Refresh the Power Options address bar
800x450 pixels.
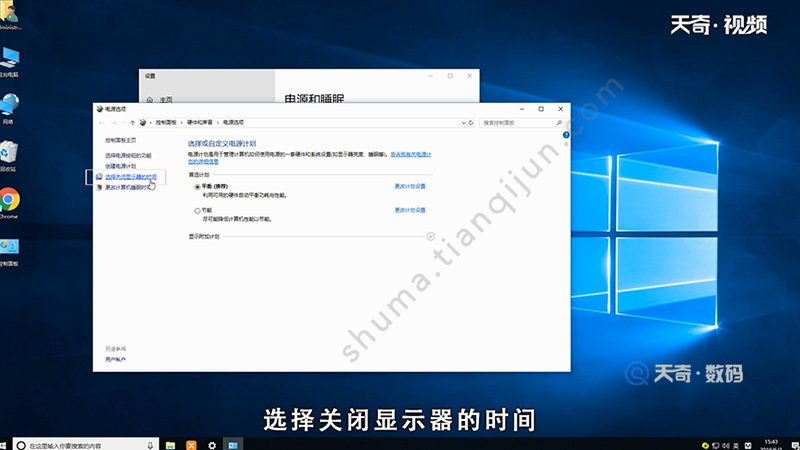[471, 122]
